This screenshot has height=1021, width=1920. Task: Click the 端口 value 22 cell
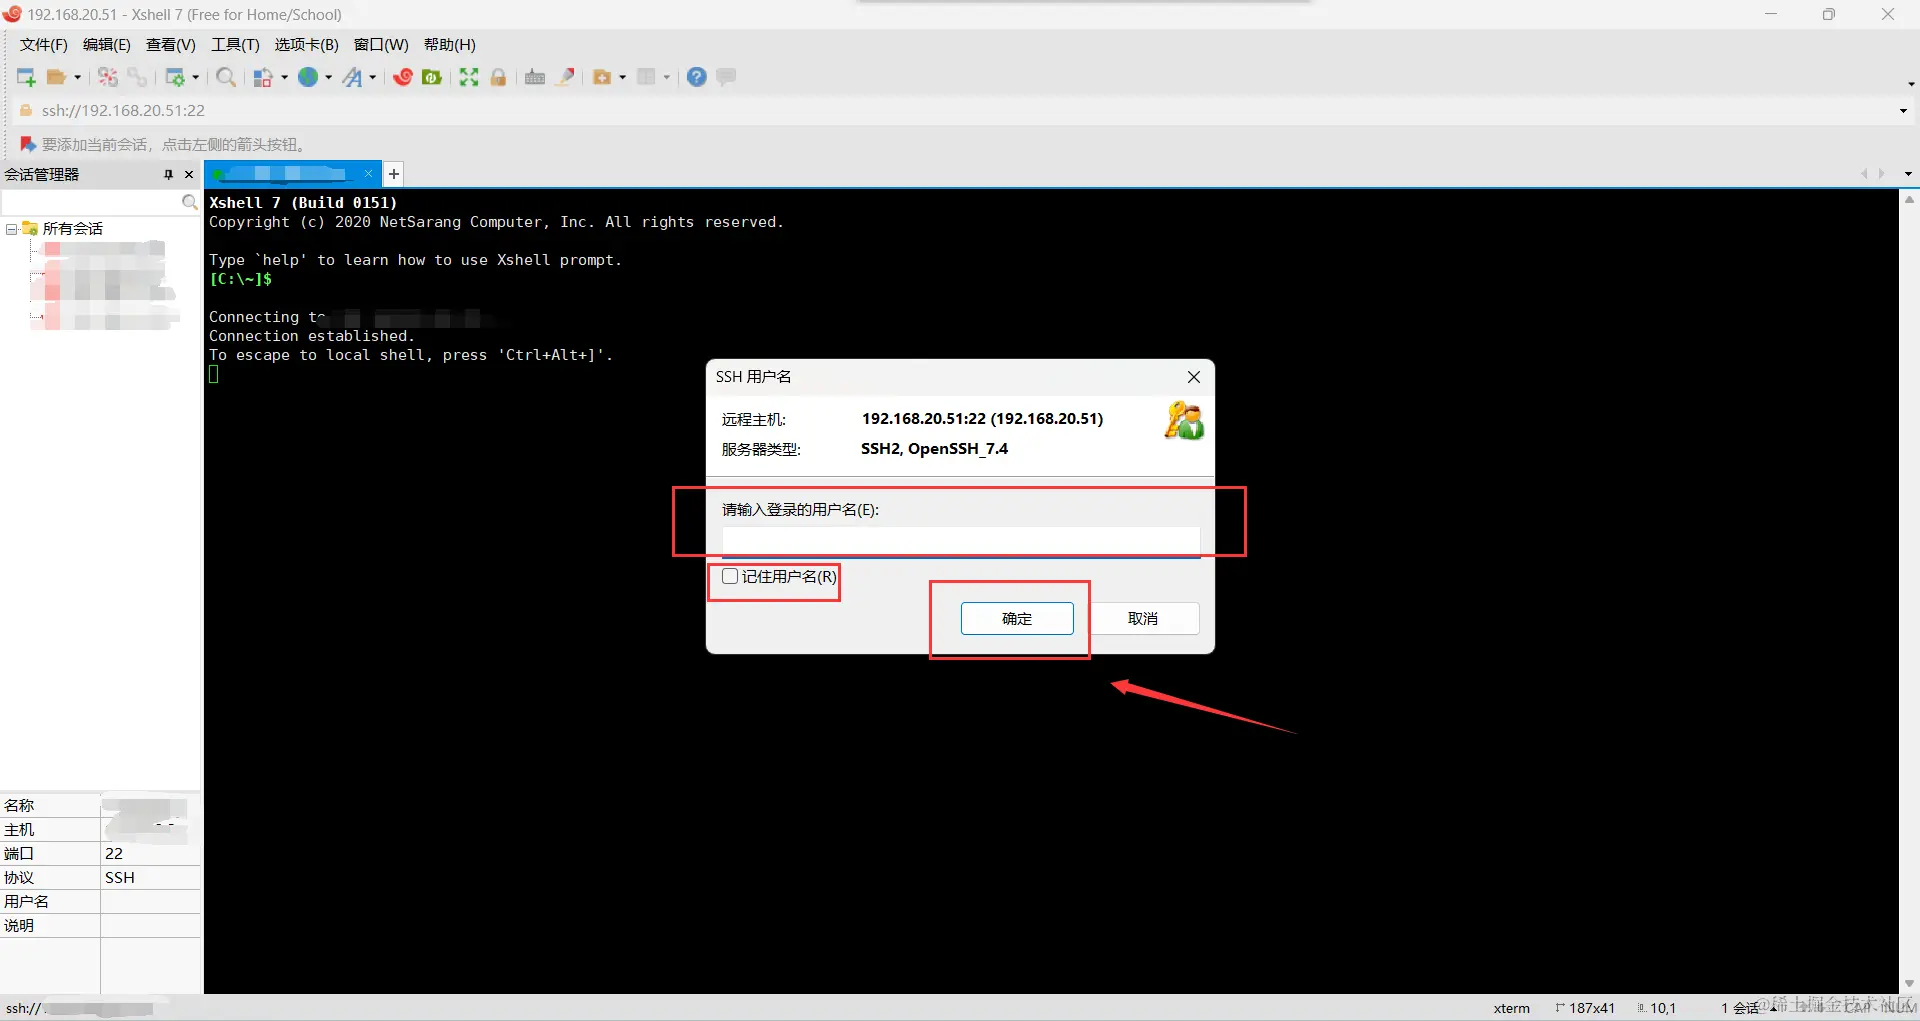pos(151,854)
